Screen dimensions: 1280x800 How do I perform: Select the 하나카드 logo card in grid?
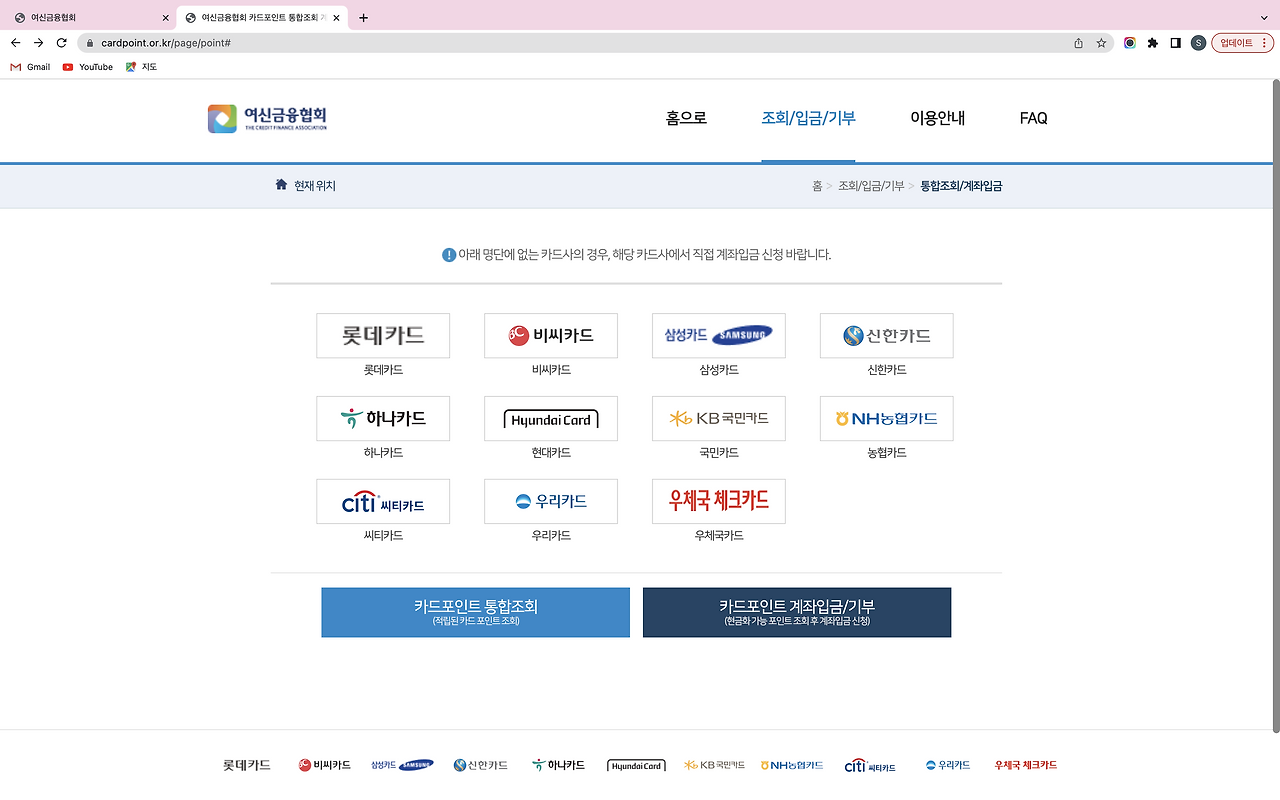383,418
